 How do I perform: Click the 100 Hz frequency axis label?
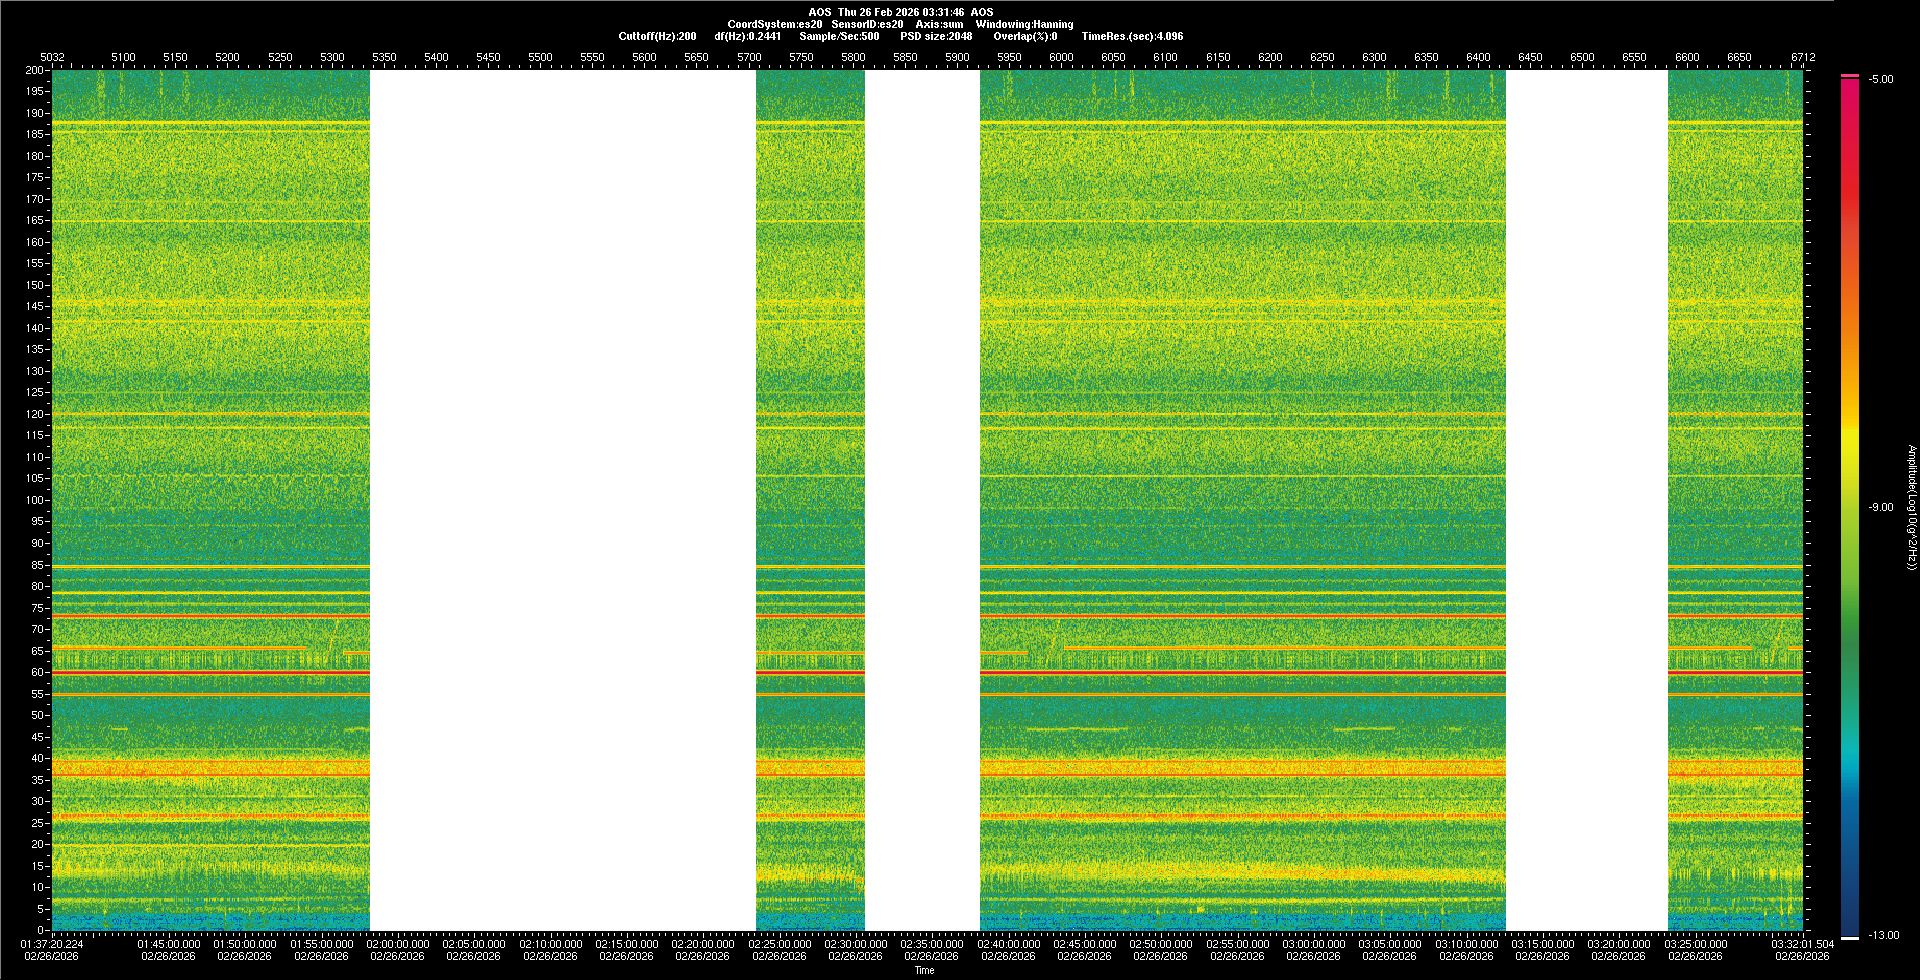click(34, 500)
